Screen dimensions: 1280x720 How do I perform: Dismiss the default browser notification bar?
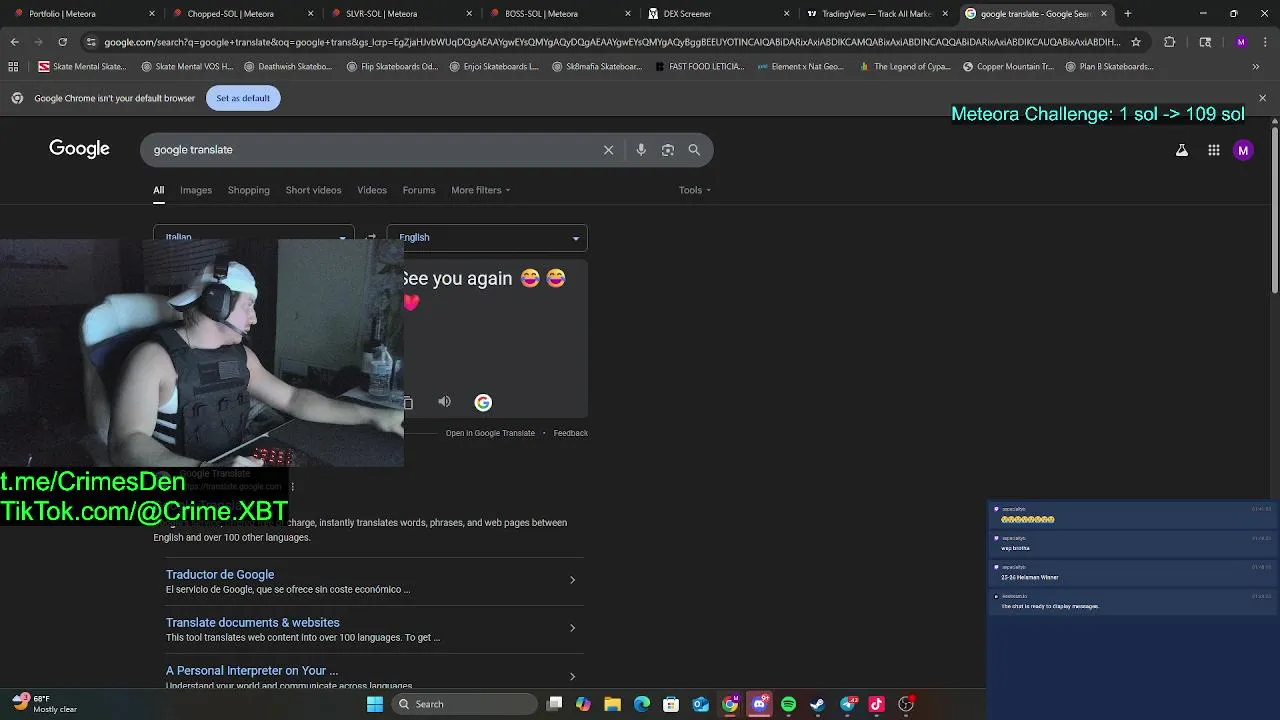(x=1262, y=98)
